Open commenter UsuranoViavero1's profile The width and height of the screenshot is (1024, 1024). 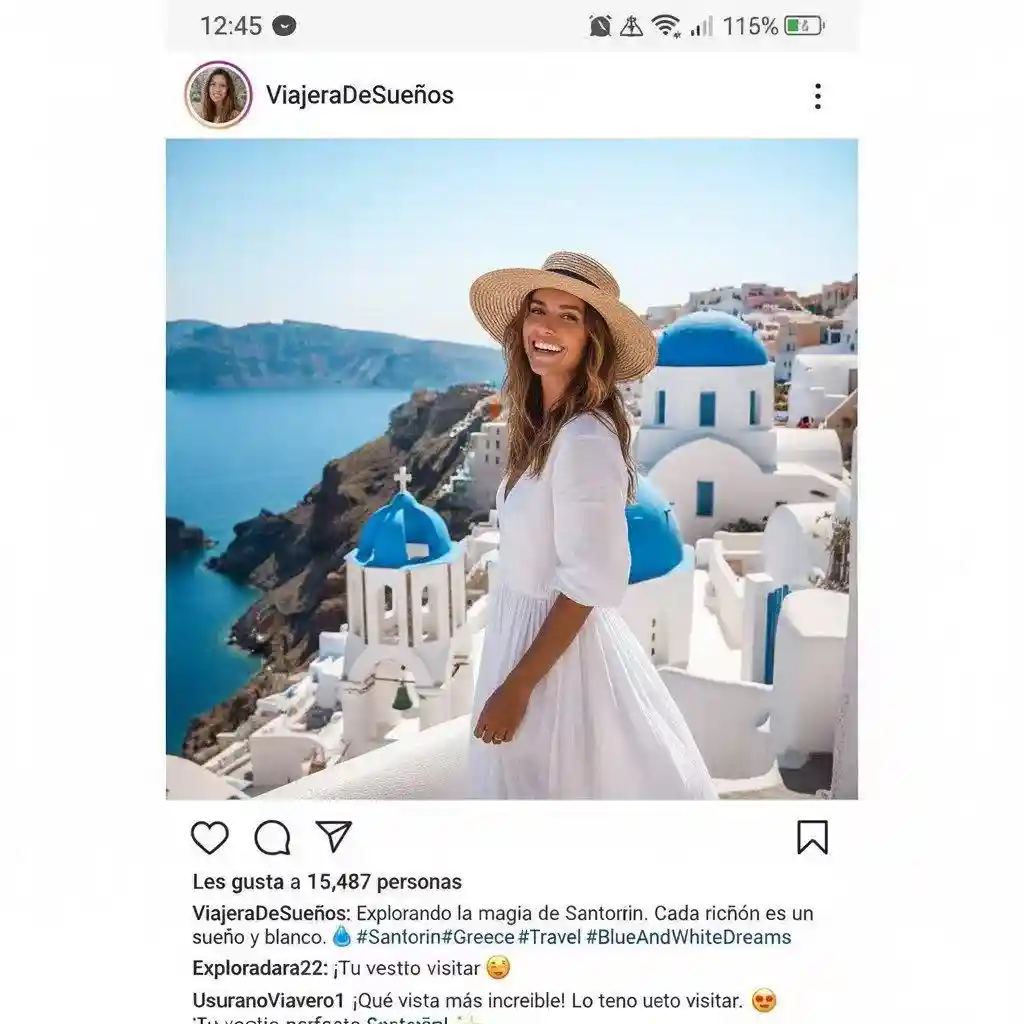click(x=268, y=1001)
